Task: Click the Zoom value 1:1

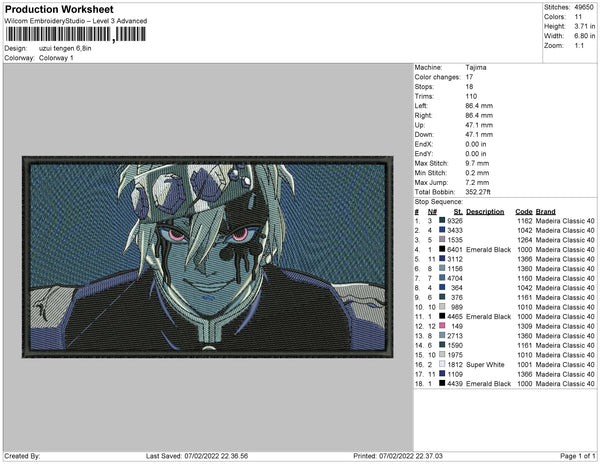Action: click(579, 46)
